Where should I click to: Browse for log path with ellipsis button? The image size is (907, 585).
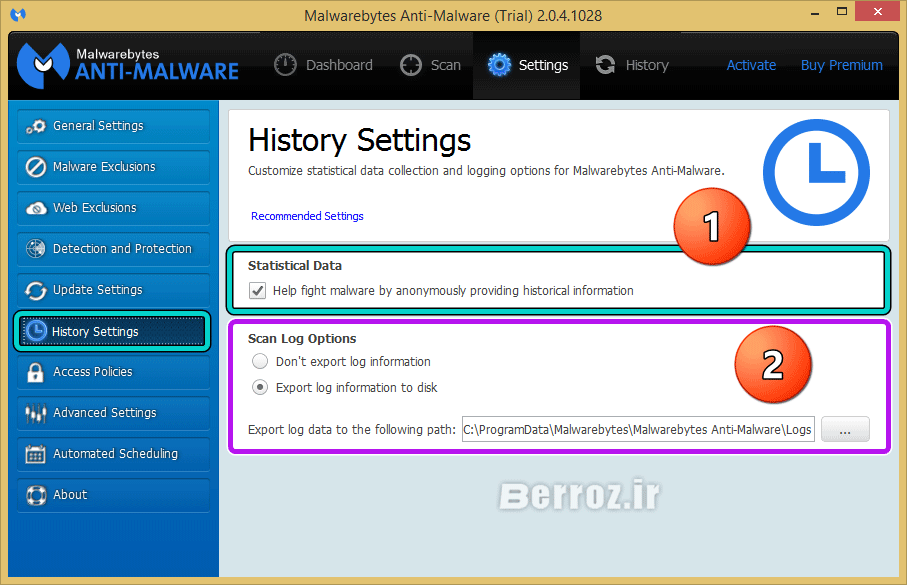845,430
